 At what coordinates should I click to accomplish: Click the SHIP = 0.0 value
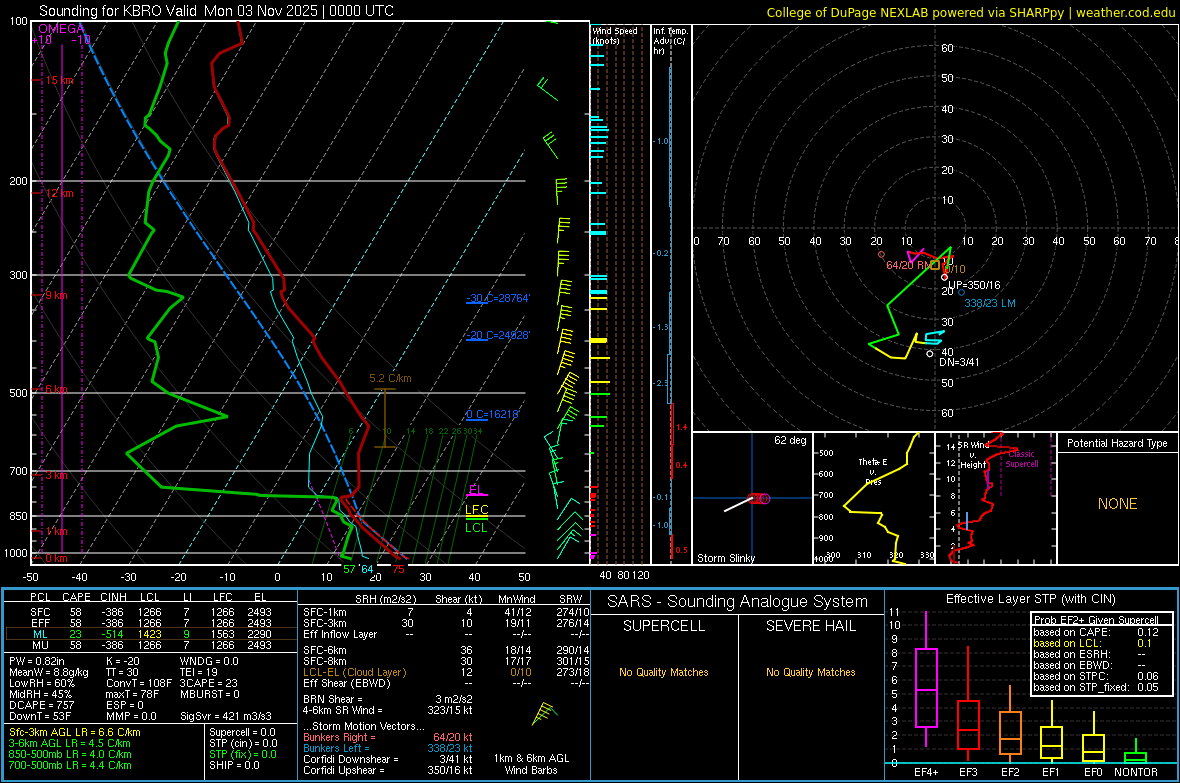(x=234, y=765)
